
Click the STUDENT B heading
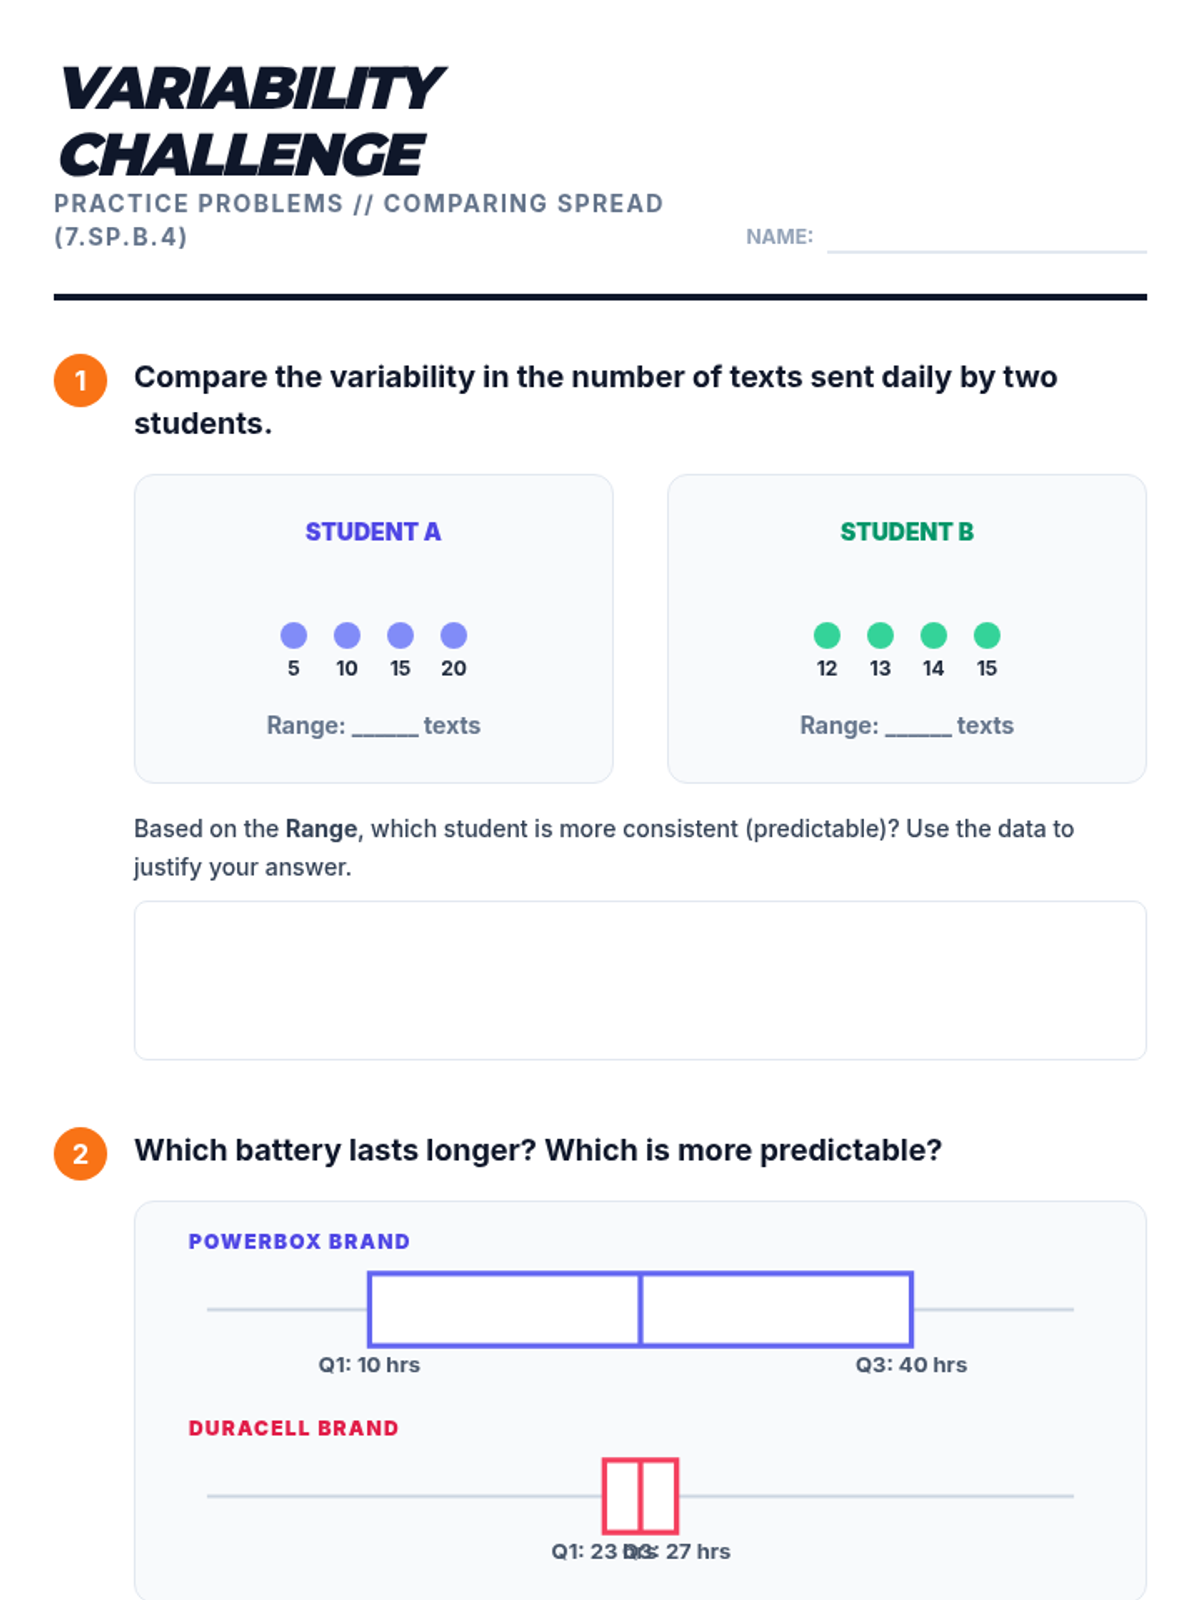[907, 532]
